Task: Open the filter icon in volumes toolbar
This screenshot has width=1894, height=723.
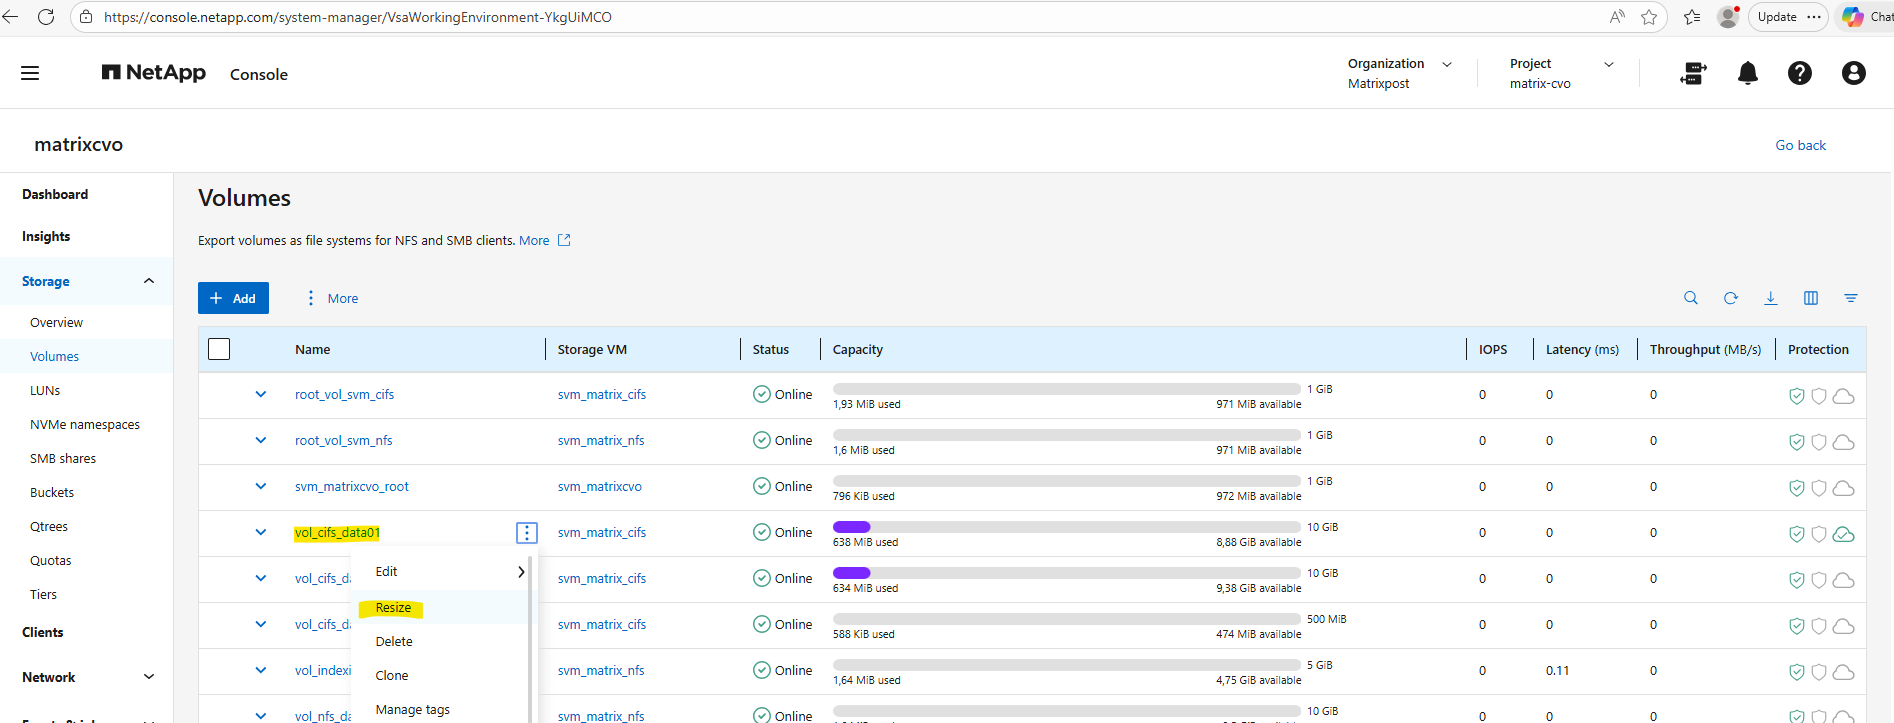Action: (1850, 298)
